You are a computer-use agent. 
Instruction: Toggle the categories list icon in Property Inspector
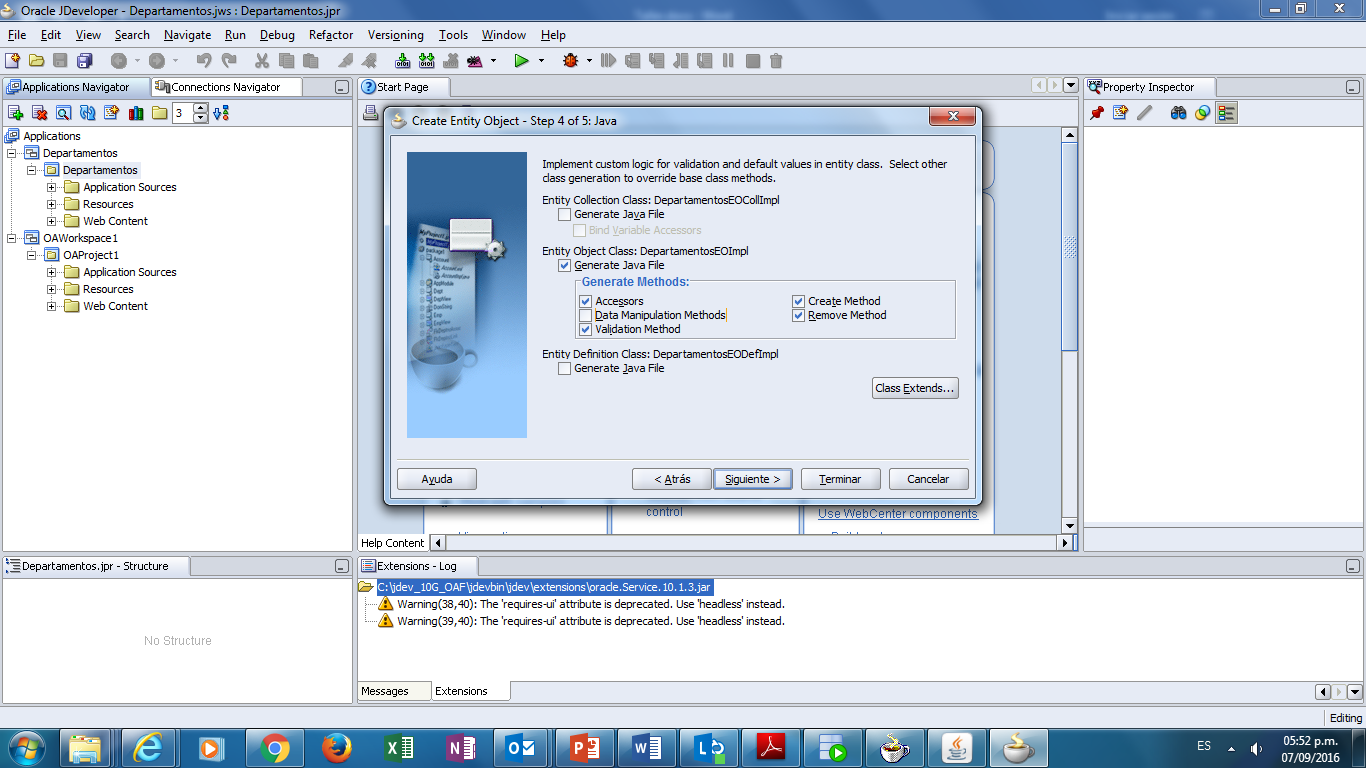(1227, 113)
